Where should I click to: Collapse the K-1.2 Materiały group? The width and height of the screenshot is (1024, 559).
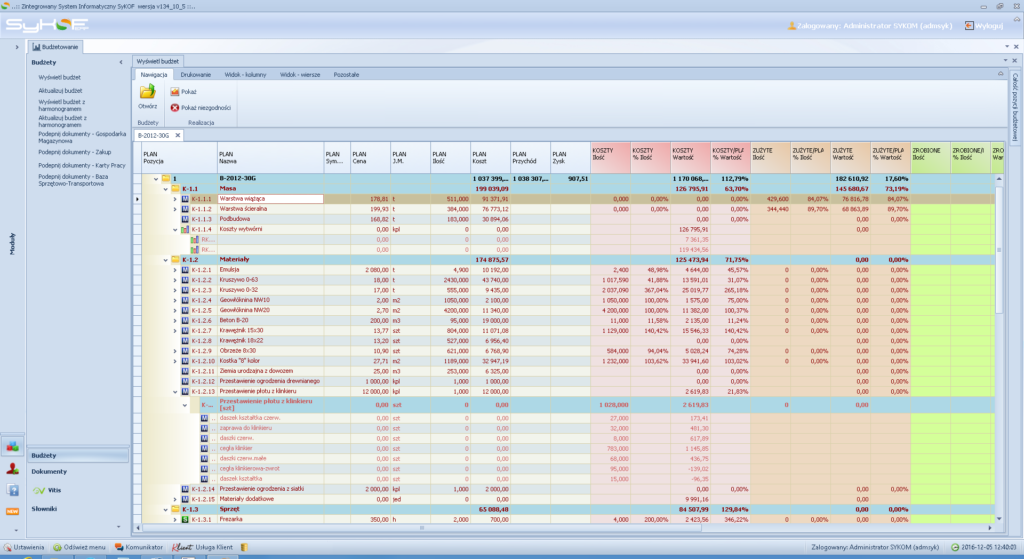pyautogui.click(x=165, y=260)
